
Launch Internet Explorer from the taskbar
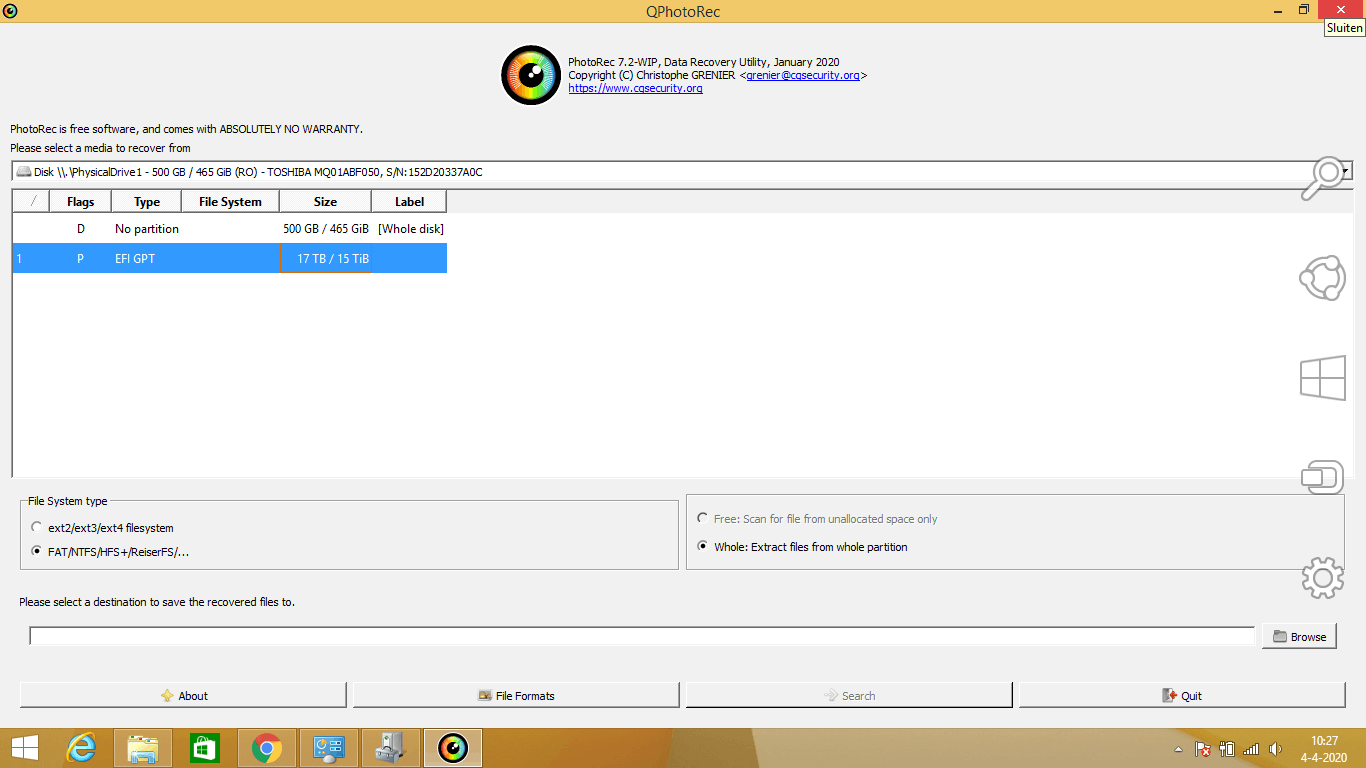point(81,748)
